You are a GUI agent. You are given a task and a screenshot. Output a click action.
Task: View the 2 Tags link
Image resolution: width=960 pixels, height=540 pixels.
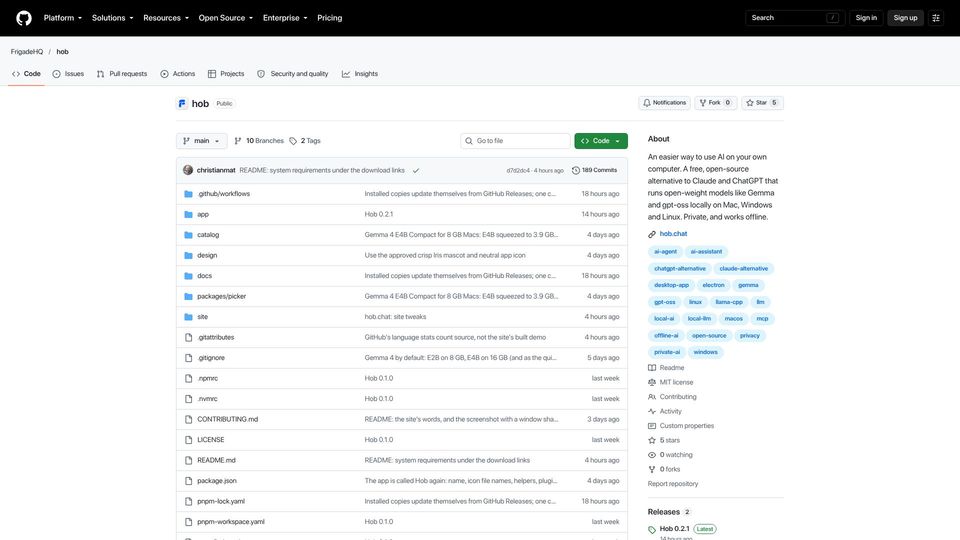pyautogui.click(x=305, y=141)
